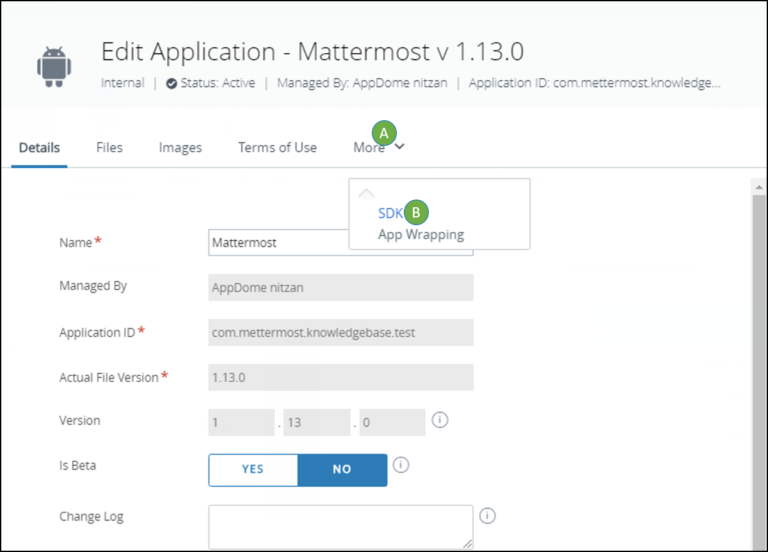This screenshot has height=552, width=768.
Task: Click the green A marker badge
Action: 384,132
